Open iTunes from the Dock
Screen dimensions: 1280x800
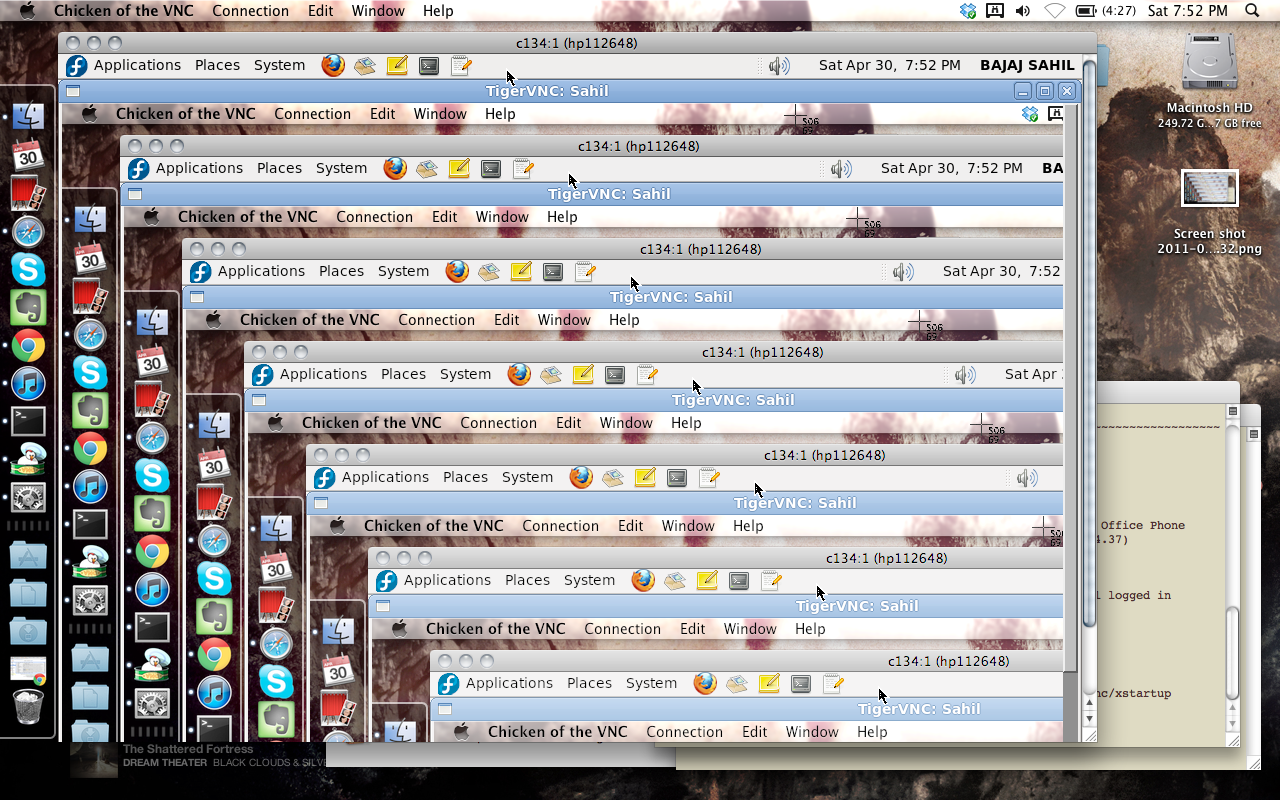click(x=29, y=383)
